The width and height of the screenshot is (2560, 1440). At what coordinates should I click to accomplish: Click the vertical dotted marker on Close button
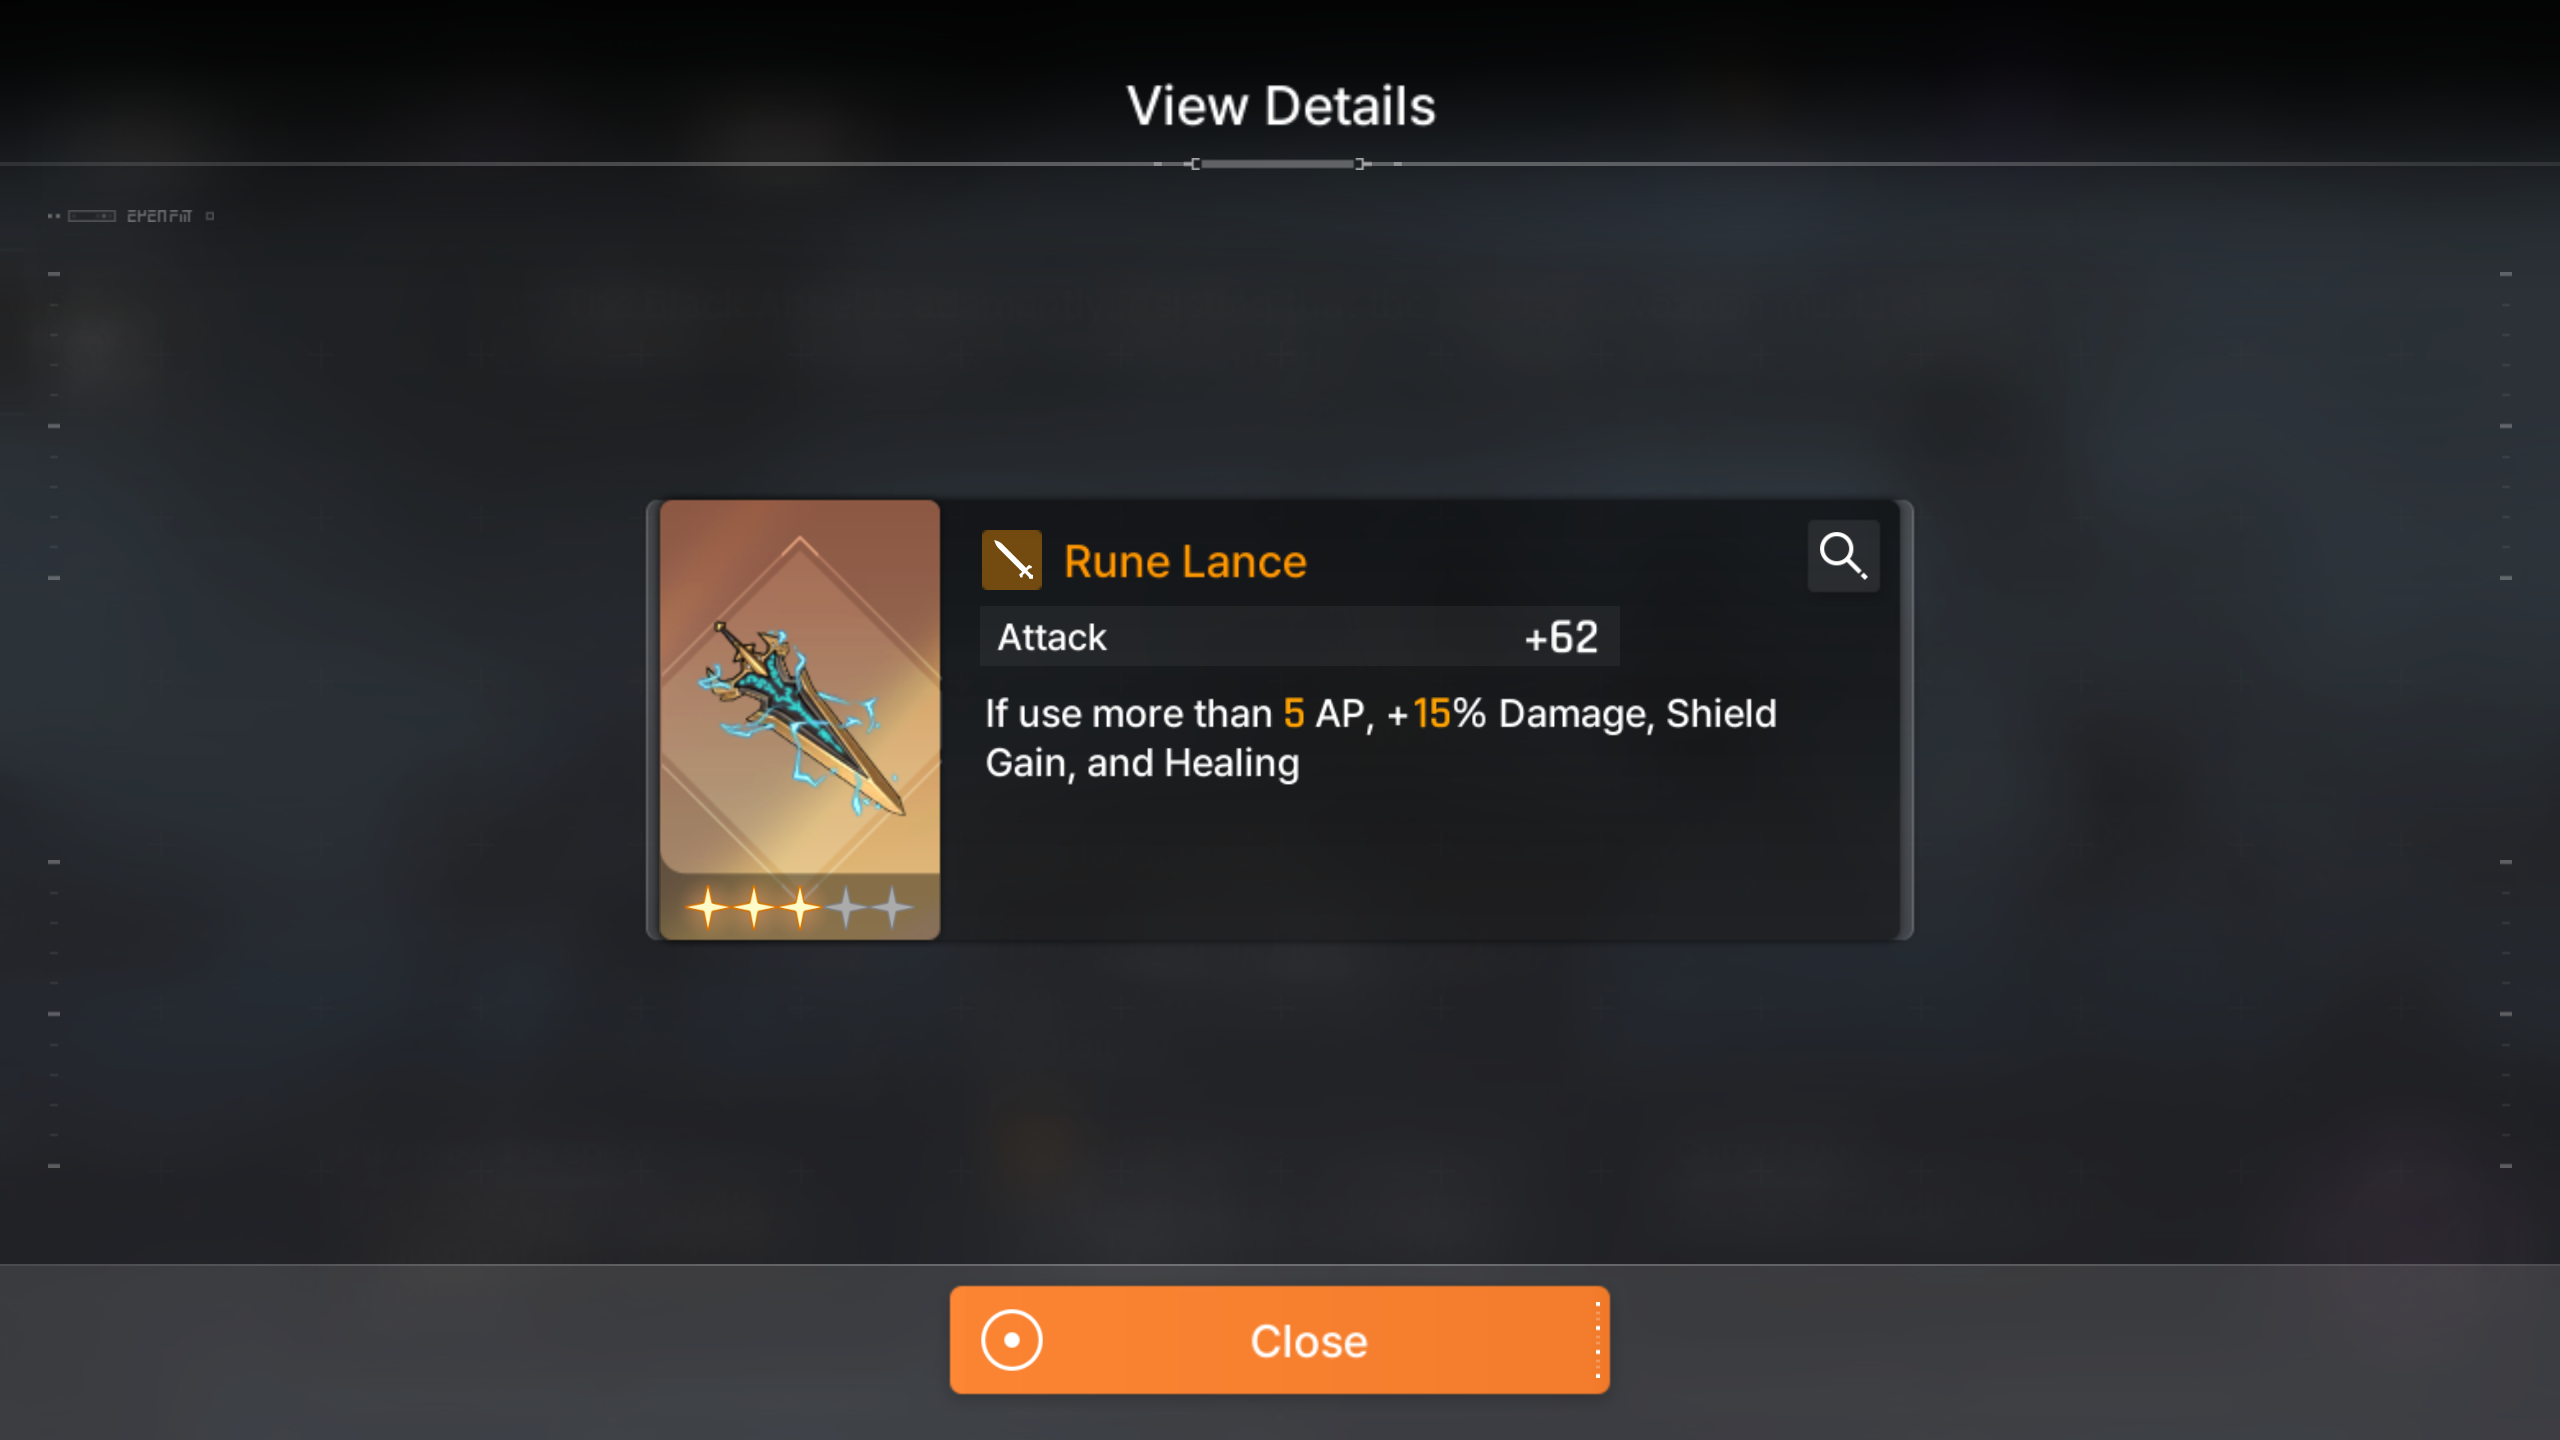(x=1597, y=1340)
